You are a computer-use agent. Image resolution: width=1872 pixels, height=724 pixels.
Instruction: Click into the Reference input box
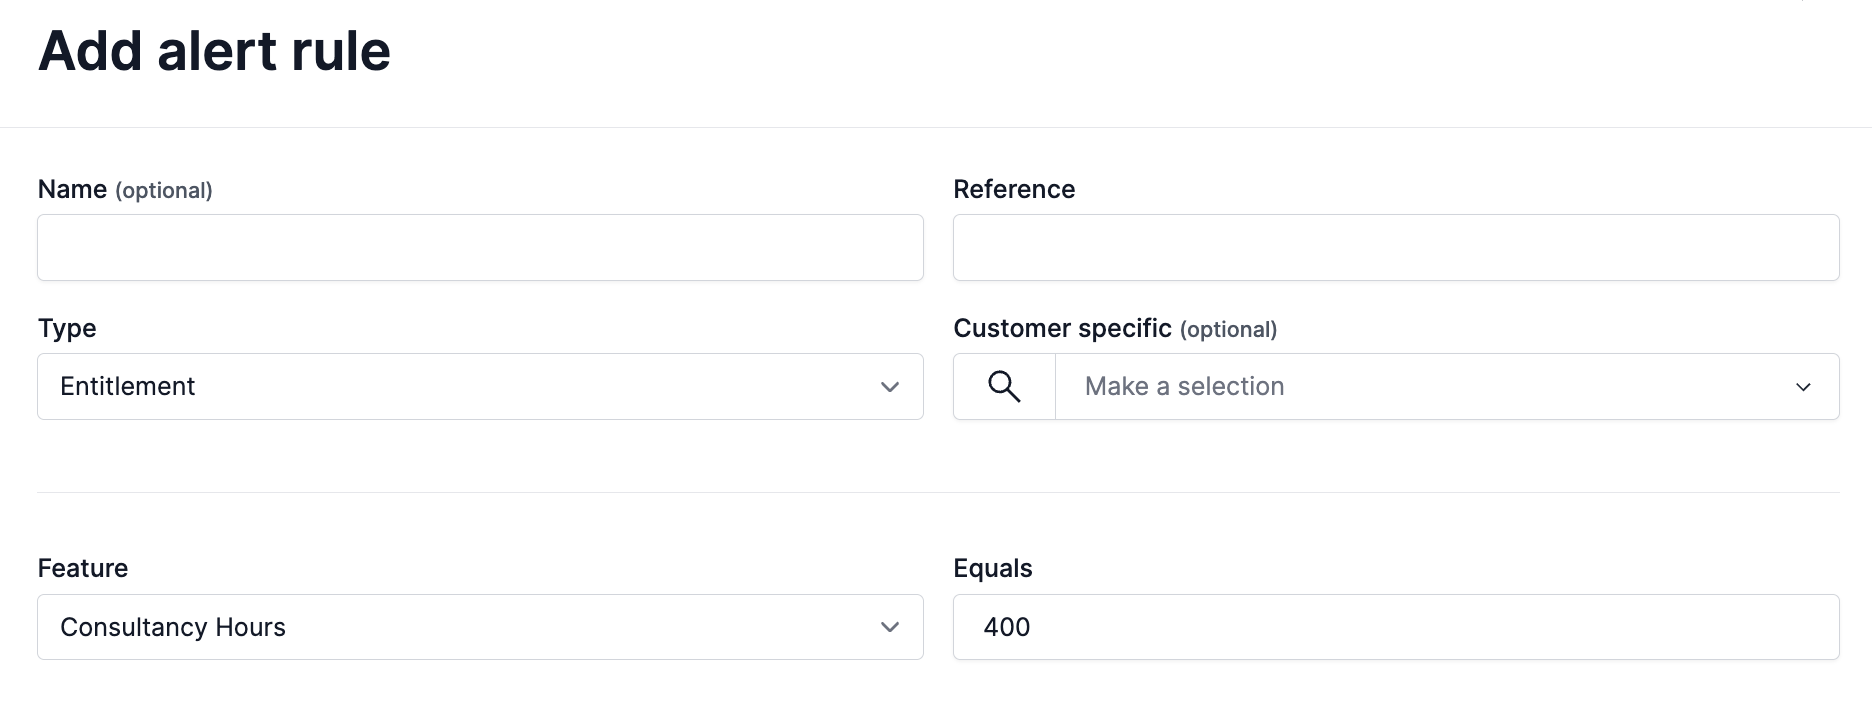pyautogui.click(x=1396, y=247)
